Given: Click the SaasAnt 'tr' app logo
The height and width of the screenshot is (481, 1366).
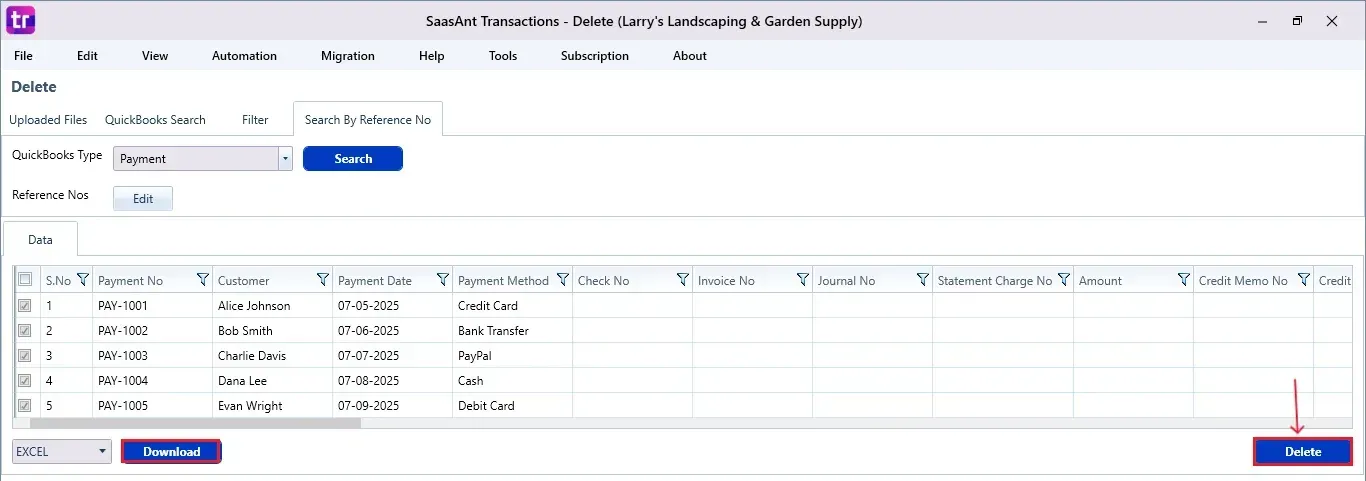Looking at the screenshot, I should 21,19.
